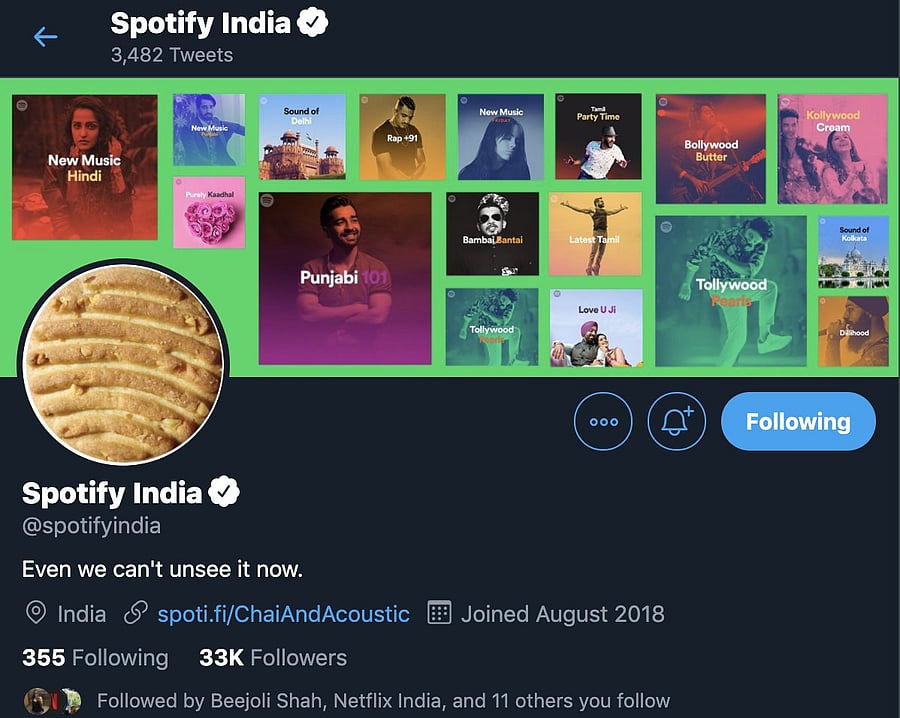Image resolution: width=900 pixels, height=718 pixels.
Task: Open the three-dots more options button
Action: click(603, 421)
